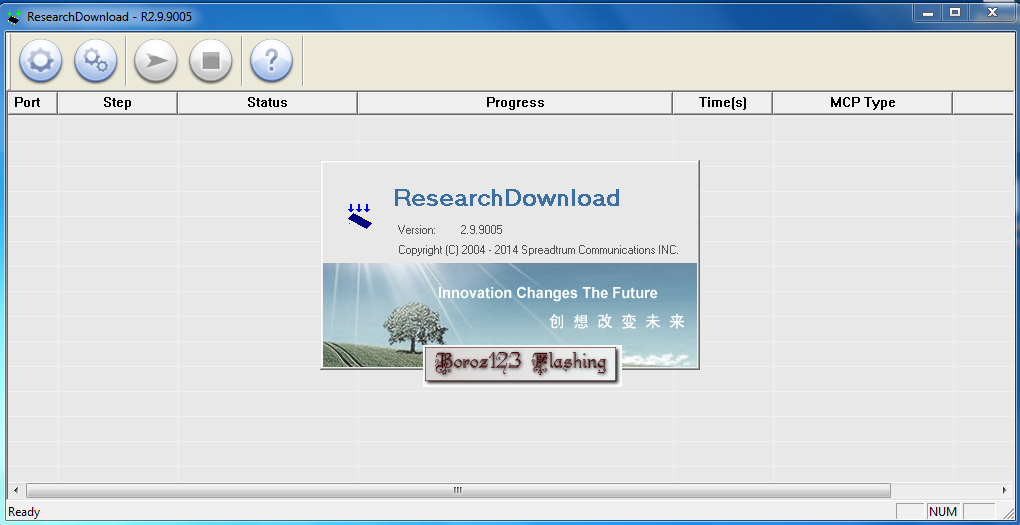The image size is (1020, 525).
Task: Click the ResearchDownload title bar app icon
Action: pos(14,16)
